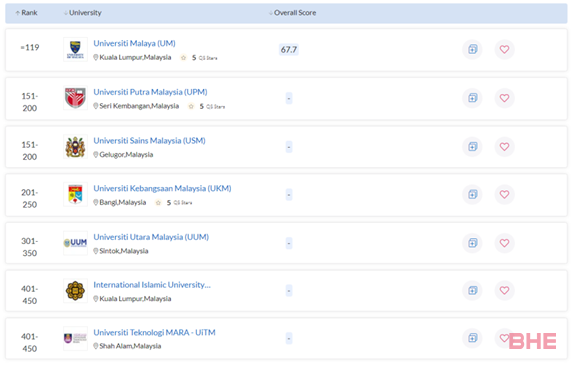Add Universiti Kebangsaan Malaysia to compare

click(x=472, y=194)
